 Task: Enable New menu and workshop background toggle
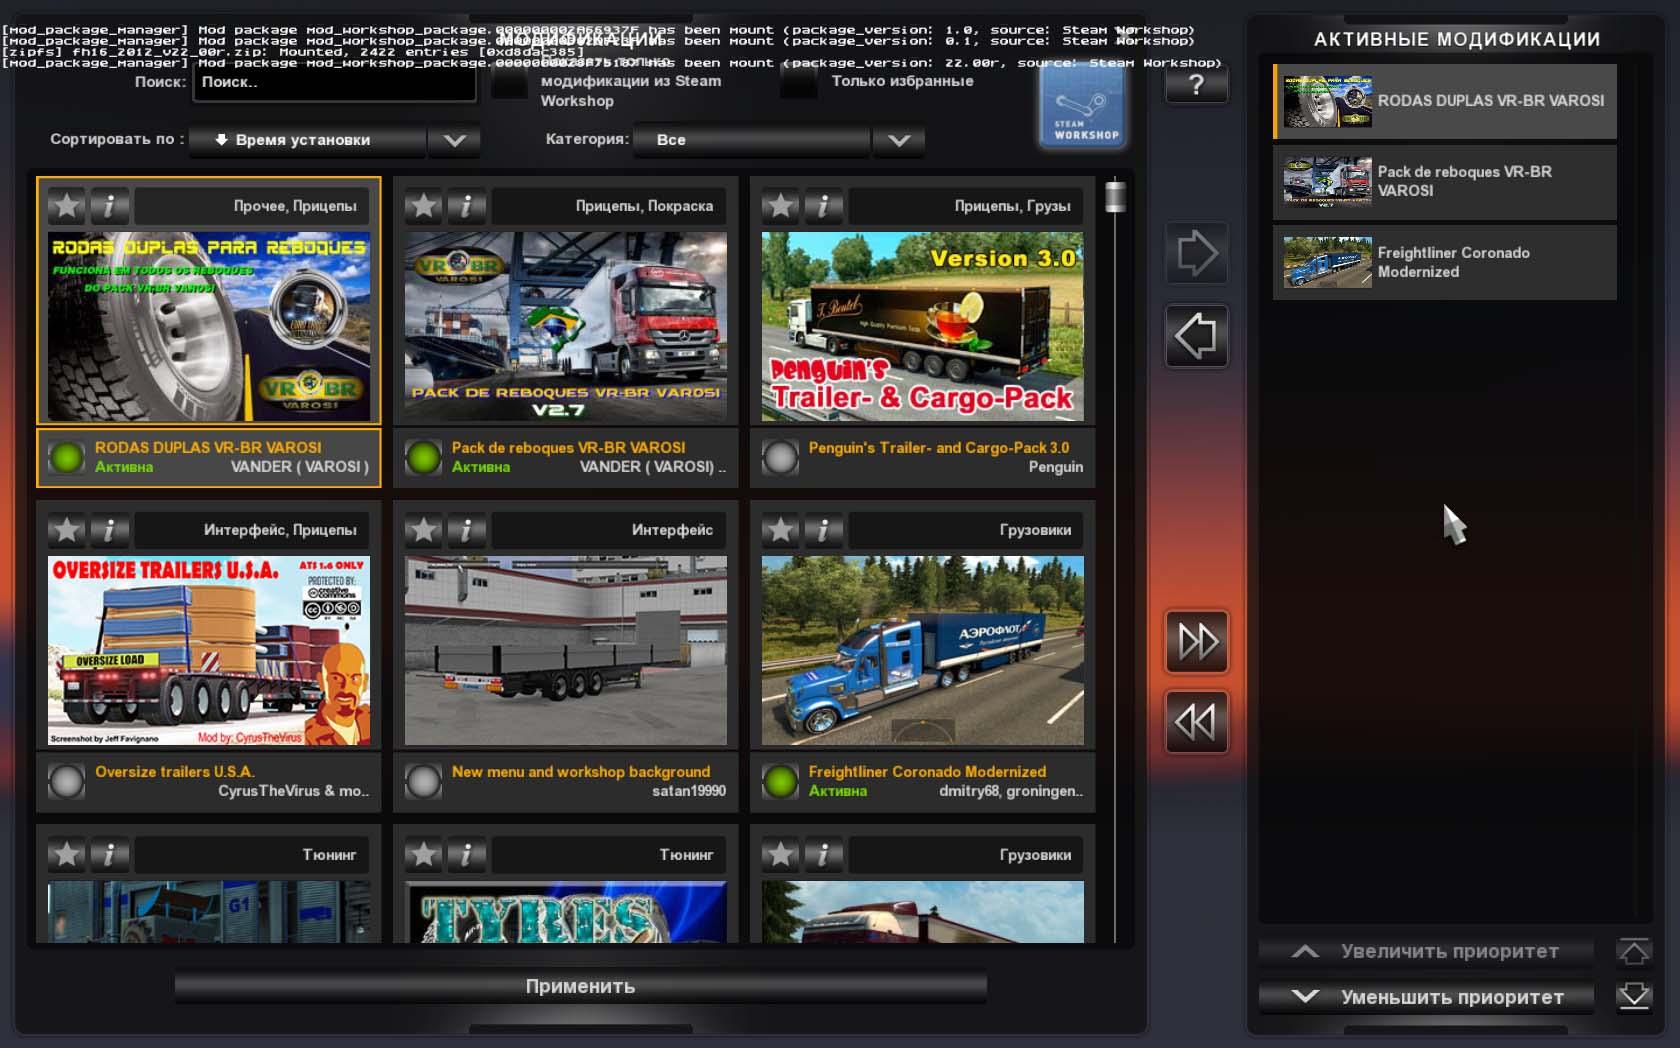(424, 782)
